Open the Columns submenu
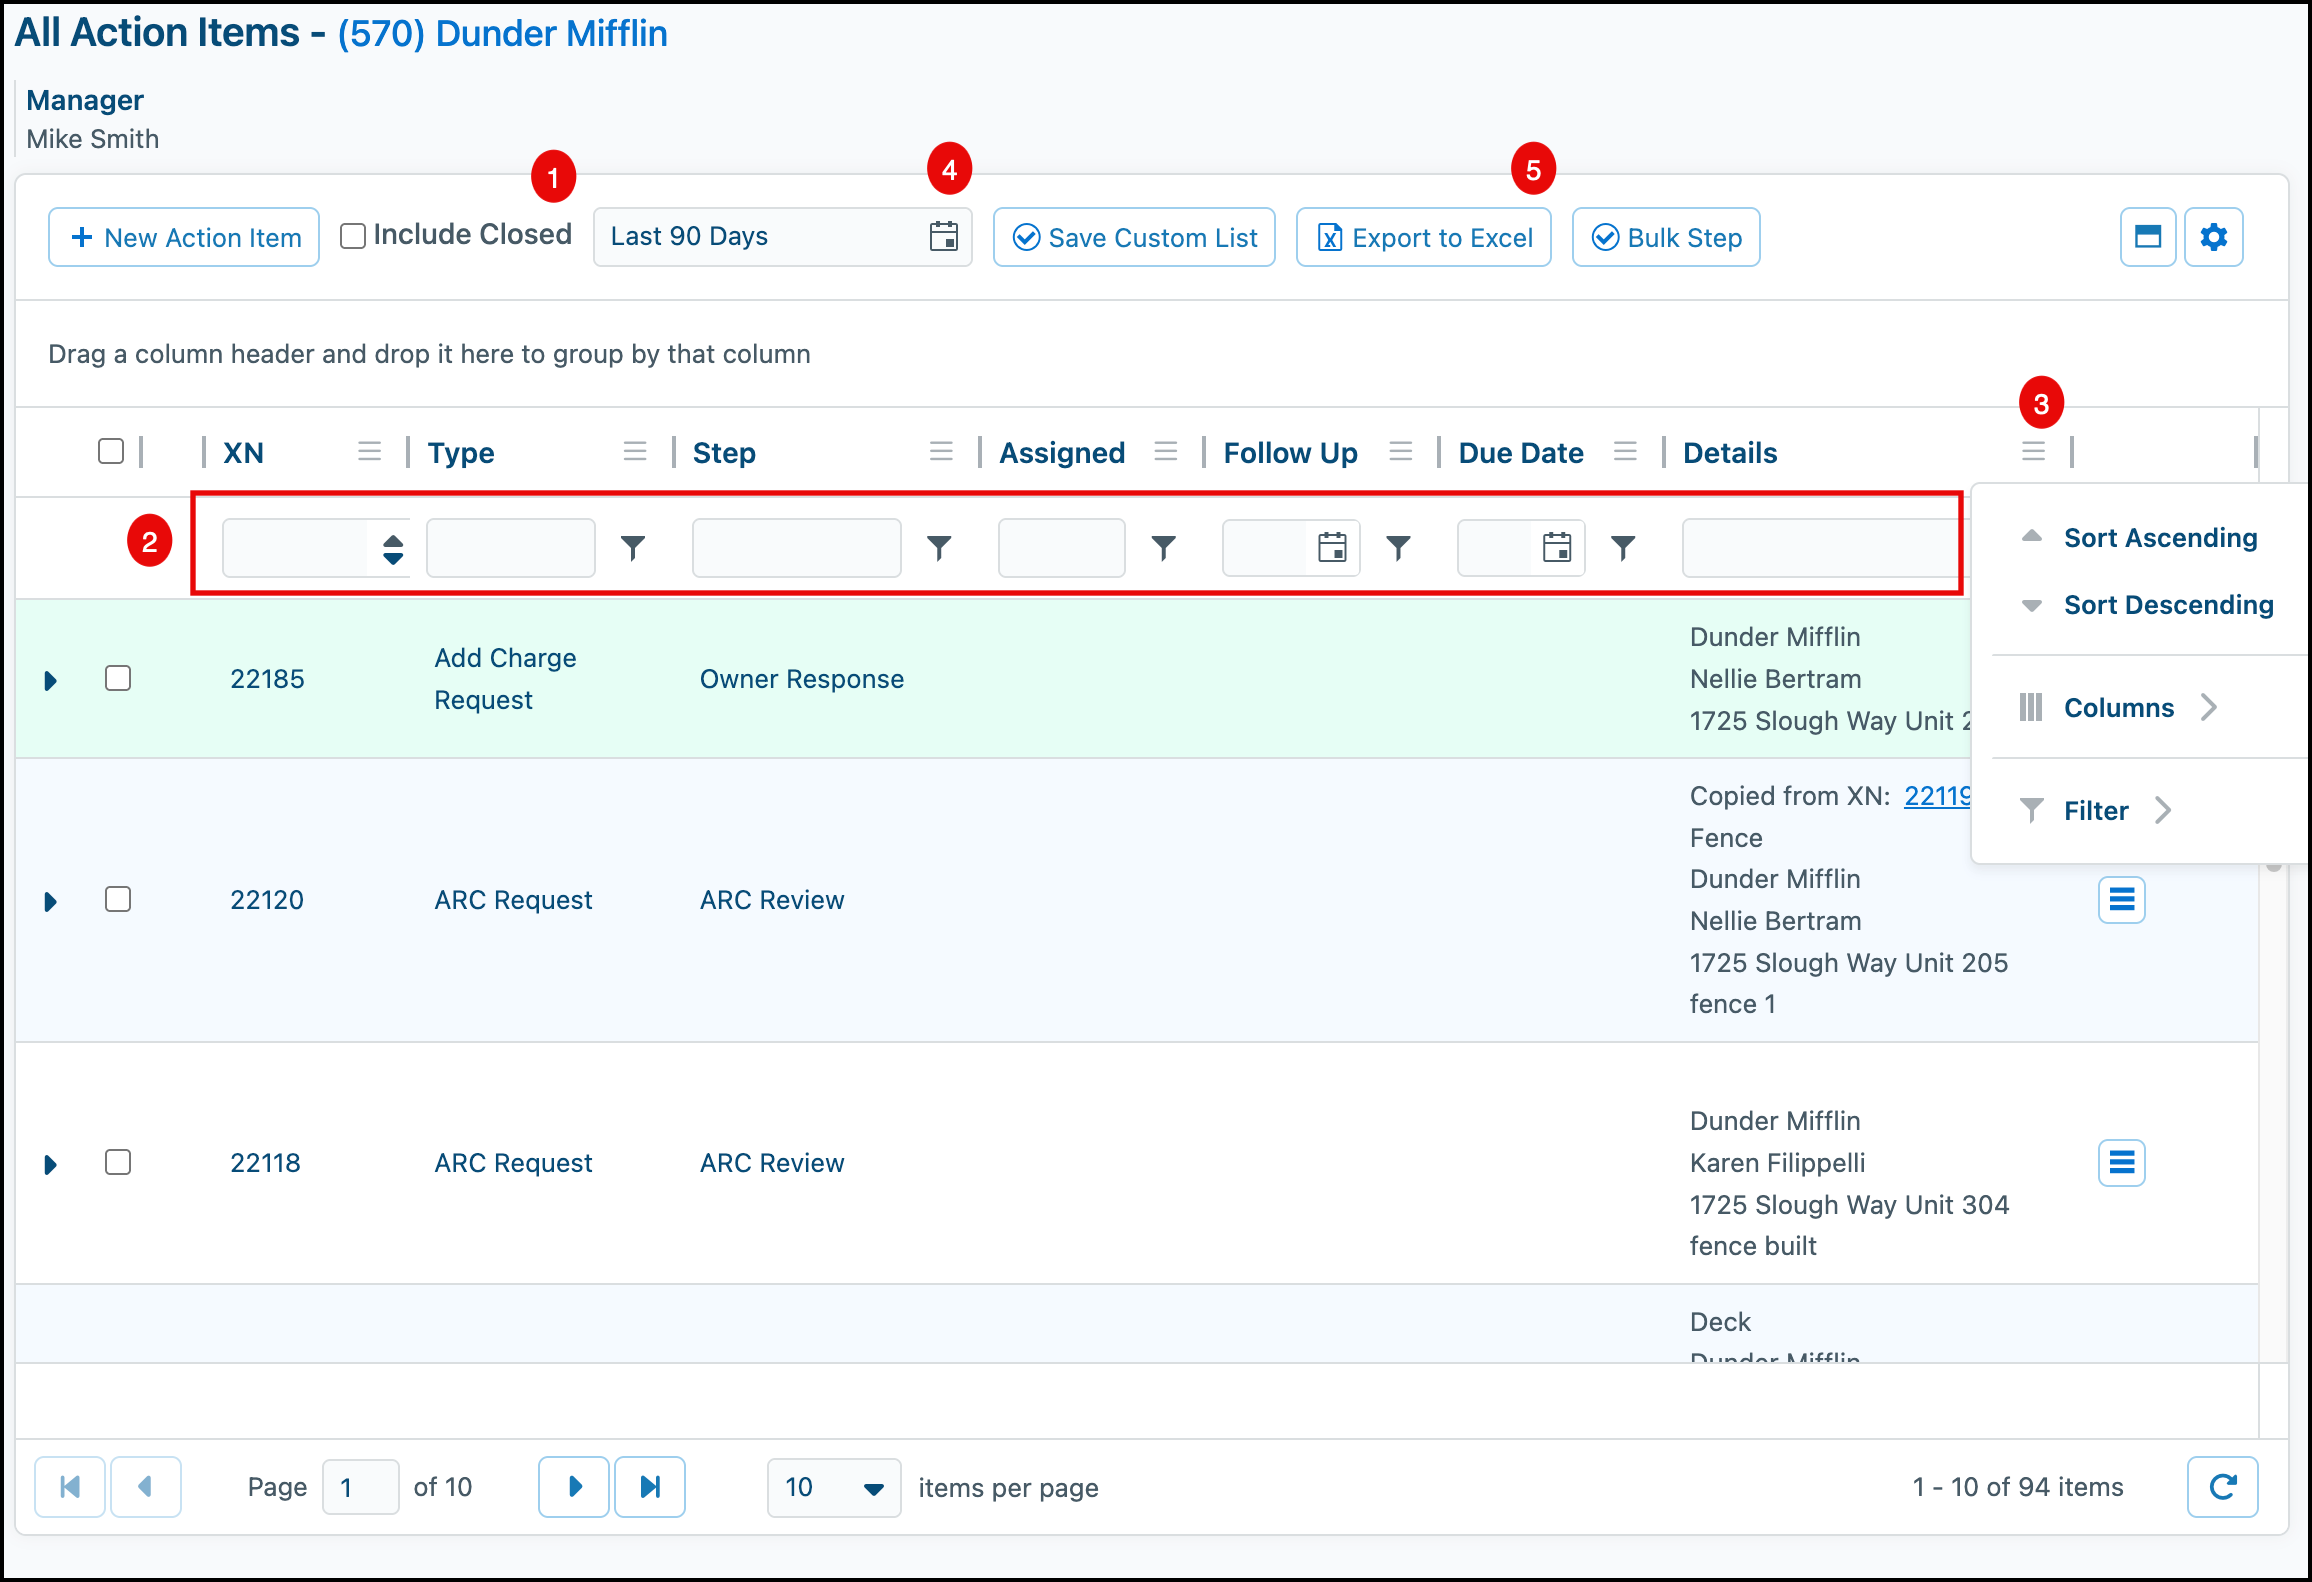This screenshot has width=2312, height=1582. 2119,708
